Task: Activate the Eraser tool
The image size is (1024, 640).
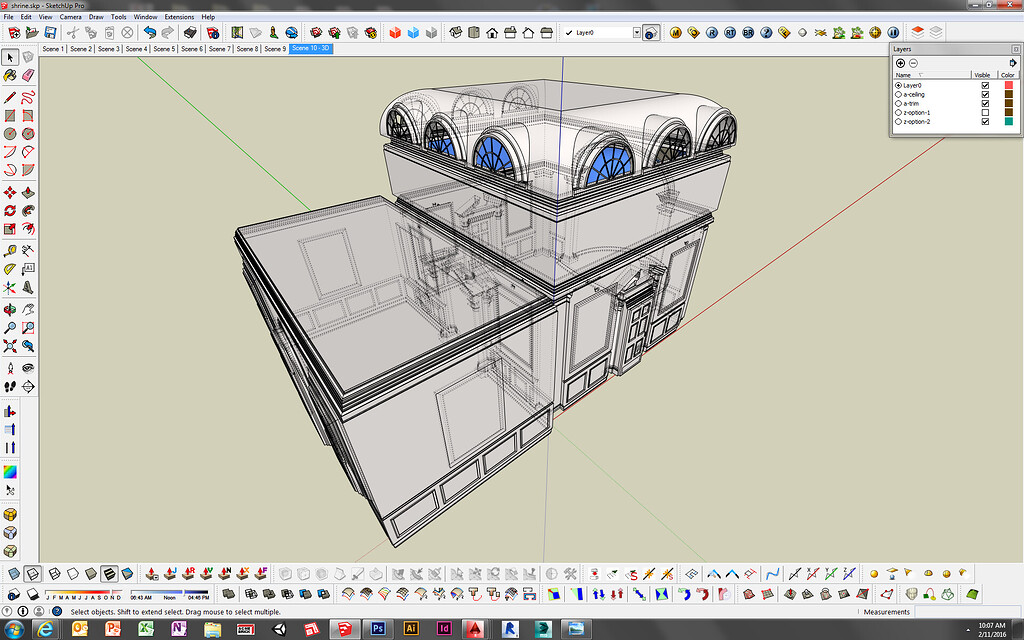Action: tap(29, 75)
